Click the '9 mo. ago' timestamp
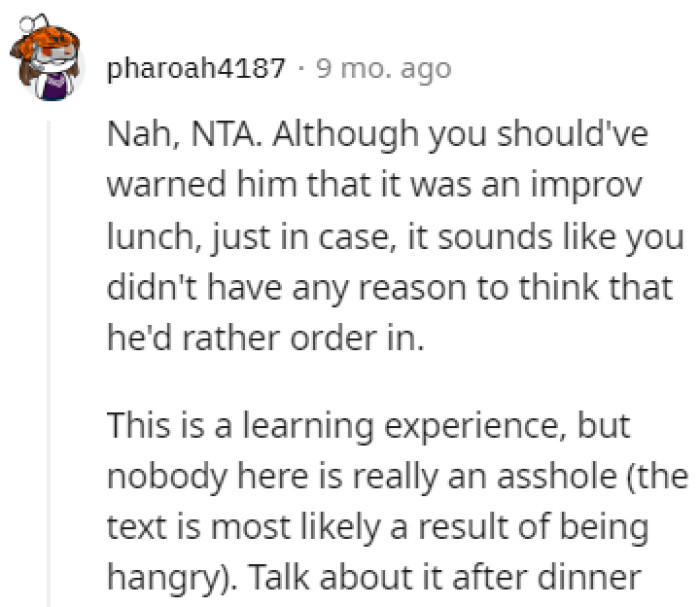 tap(384, 69)
